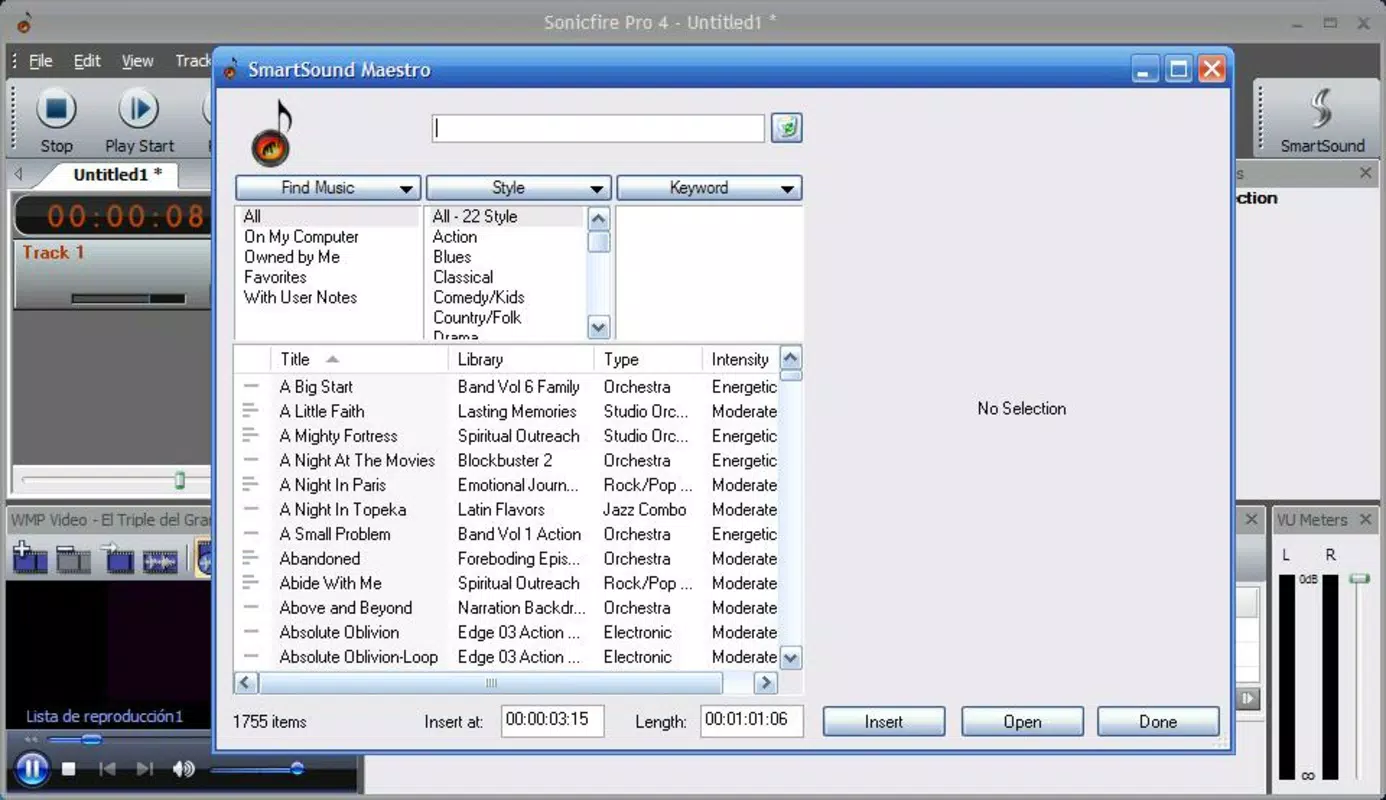Pause the WMP video playback
Image resolution: width=1386 pixels, height=800 pixels.
point(32,769)
